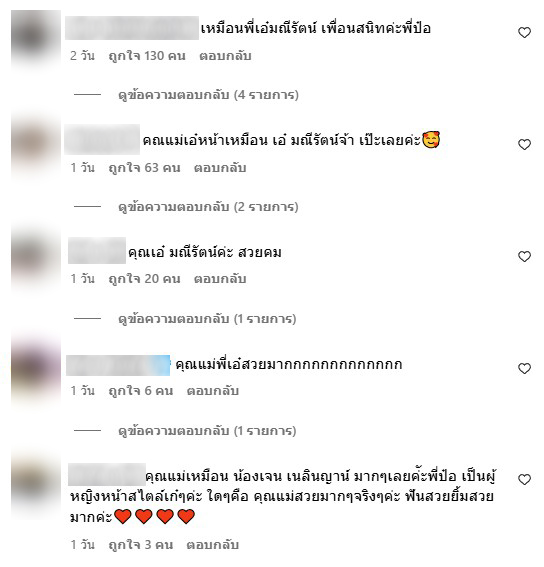544x567 pixels.
Task: Open blurred username on the 20-likes comment
Action: tap(97, 251)
